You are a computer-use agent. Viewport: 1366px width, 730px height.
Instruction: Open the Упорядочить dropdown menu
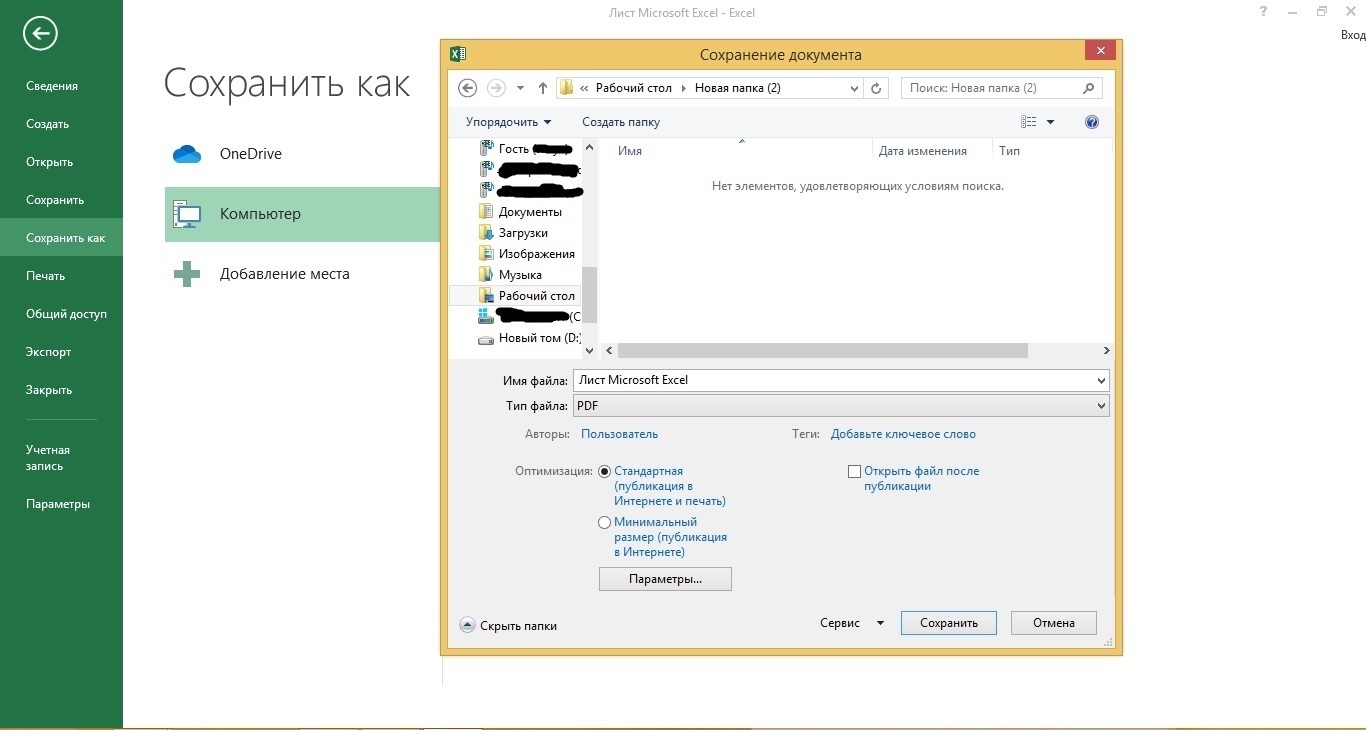click(508, 122)
